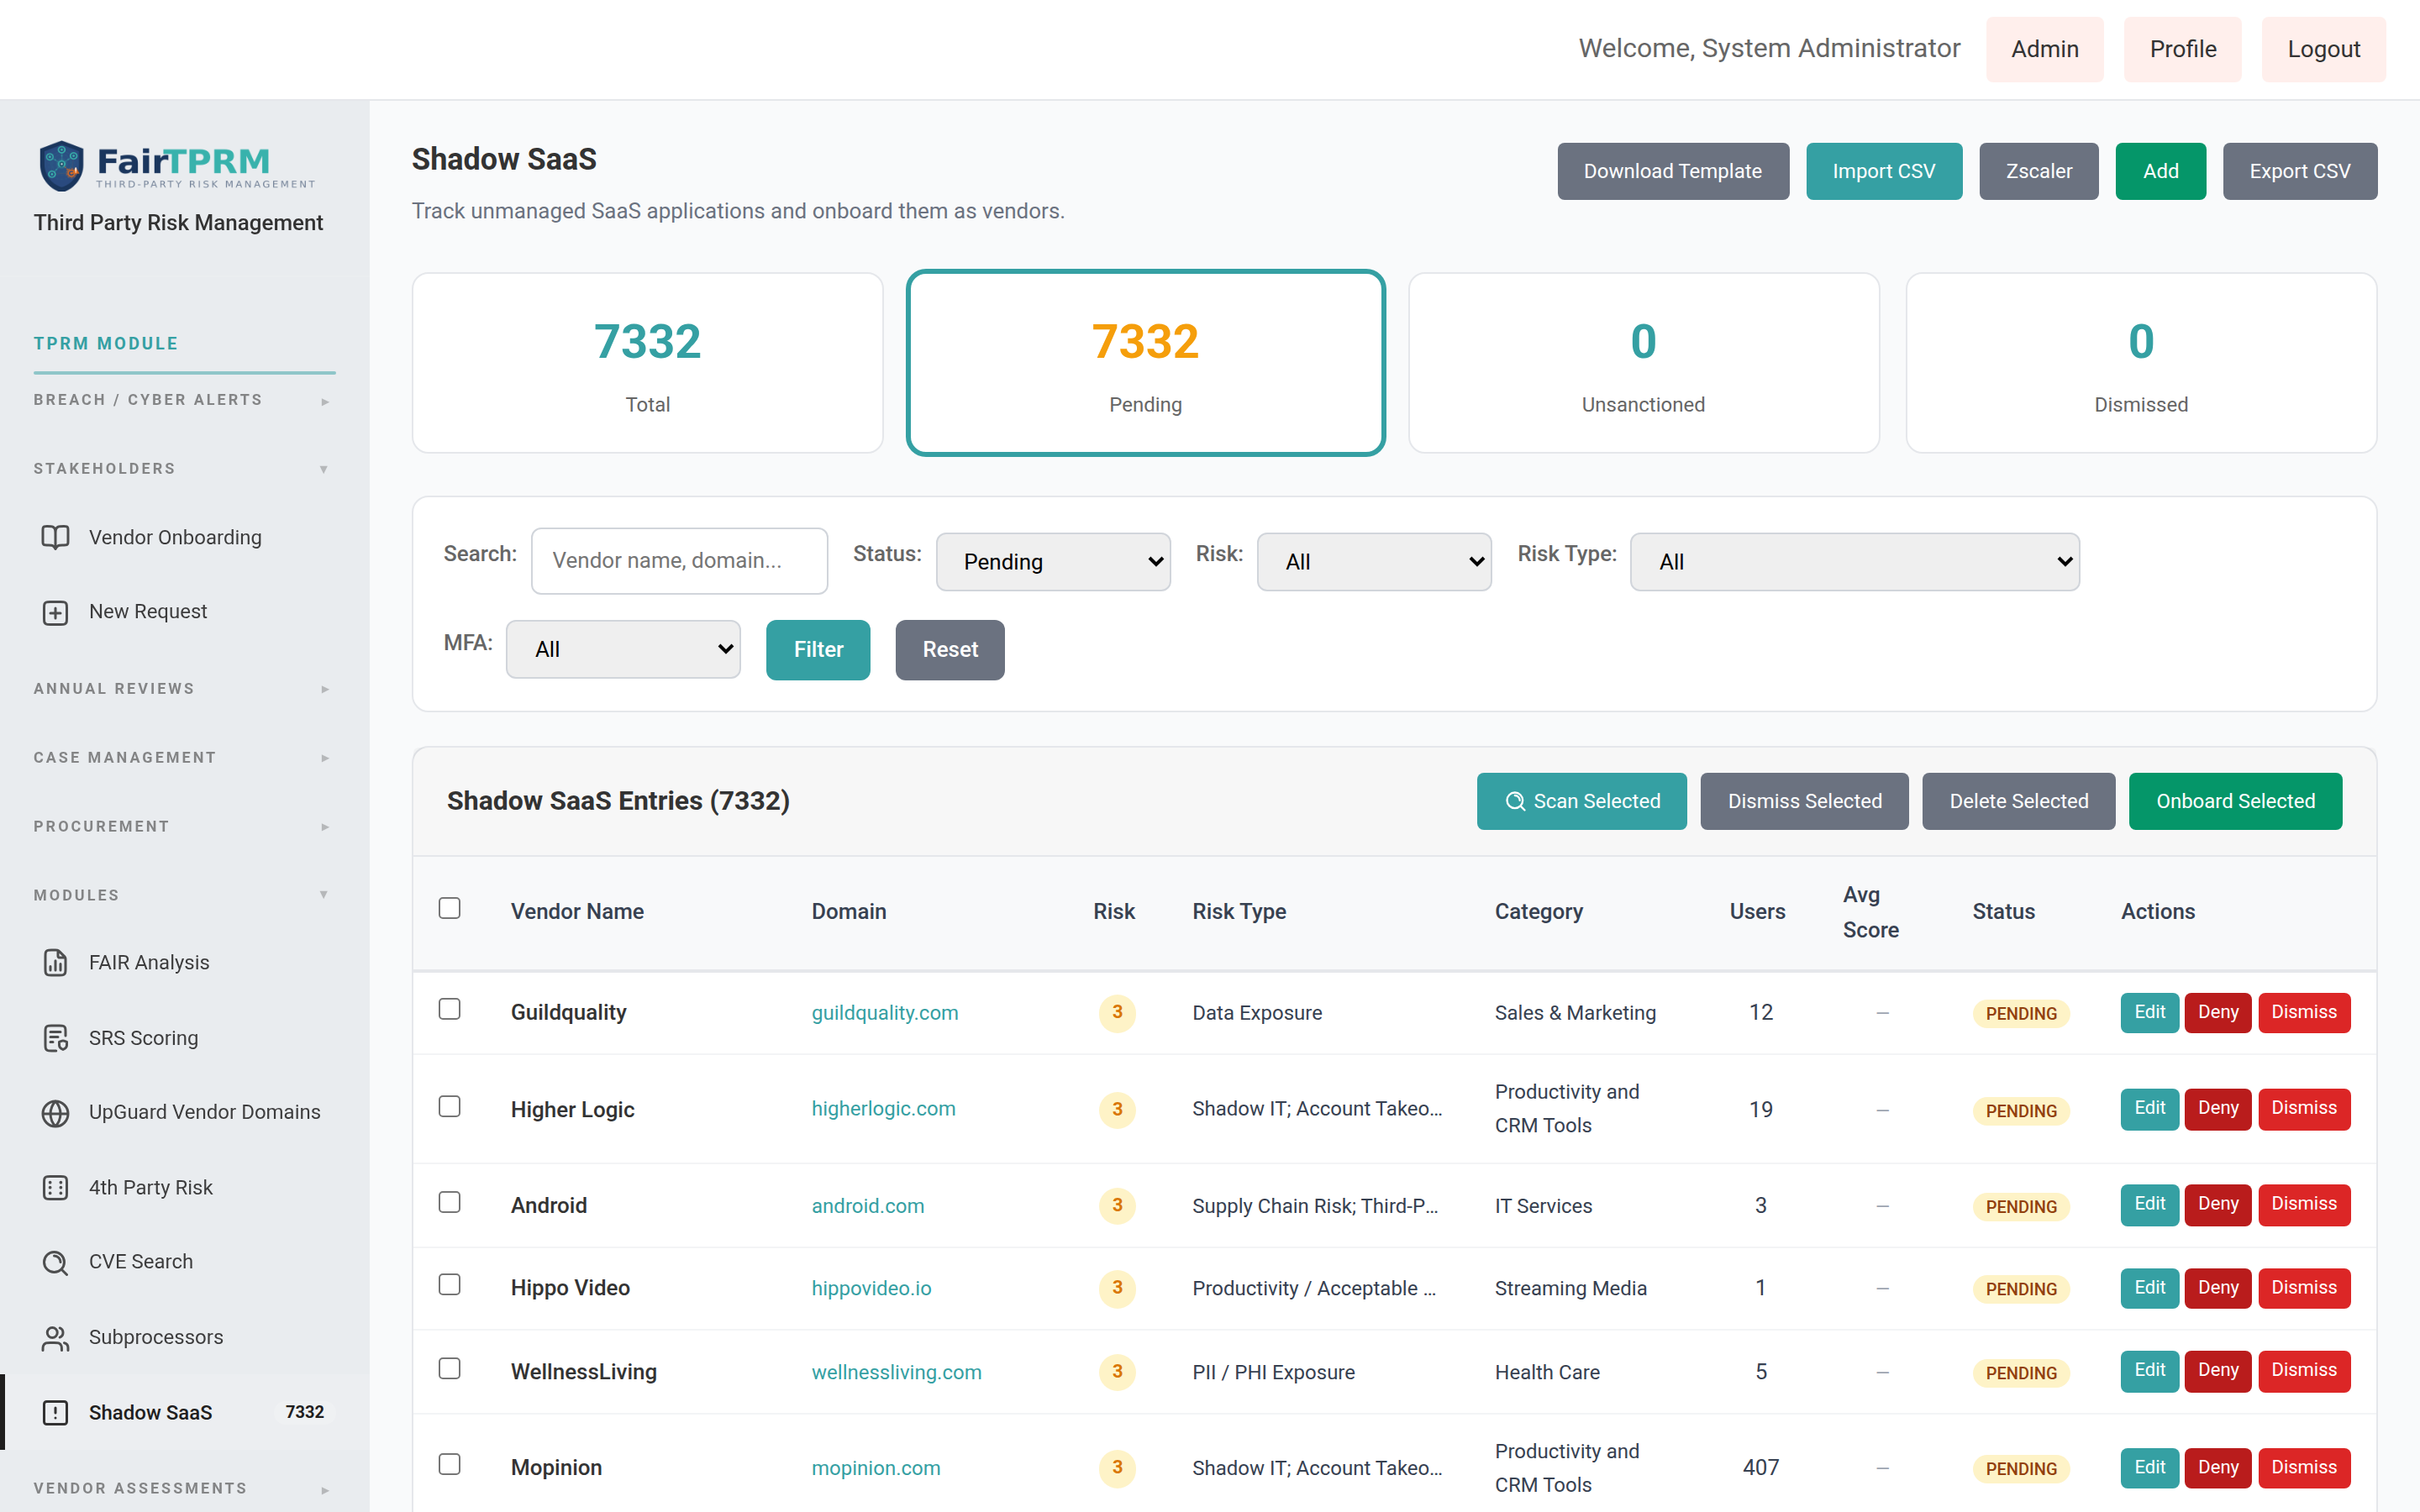This screenshot has height=1512, width=2420.
Task: Expand the Annual Reviews section
Action: (184, 689)
